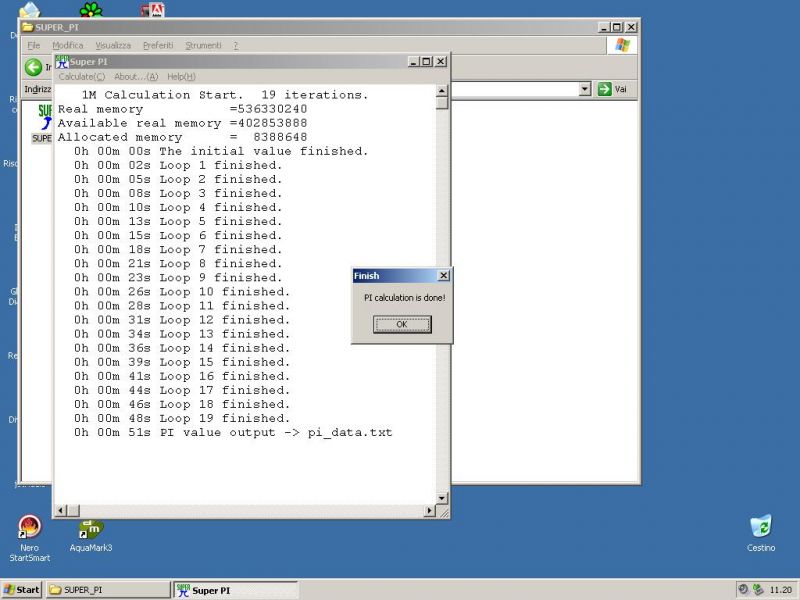800x600 pixels.
Task: Click the 'Loop 19 finished.' line
Action: point(182,418)
